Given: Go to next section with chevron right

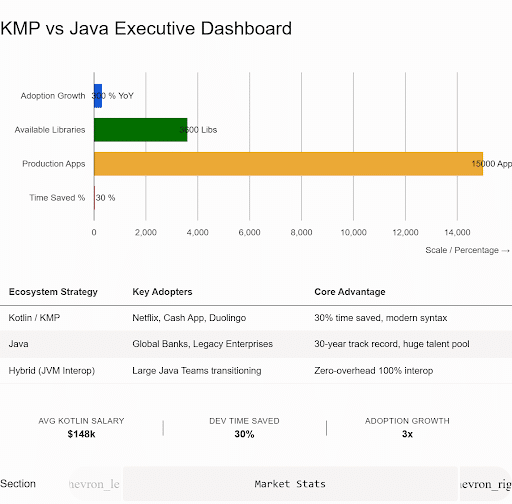Looking at the screenshot, I should click(485, 484).
